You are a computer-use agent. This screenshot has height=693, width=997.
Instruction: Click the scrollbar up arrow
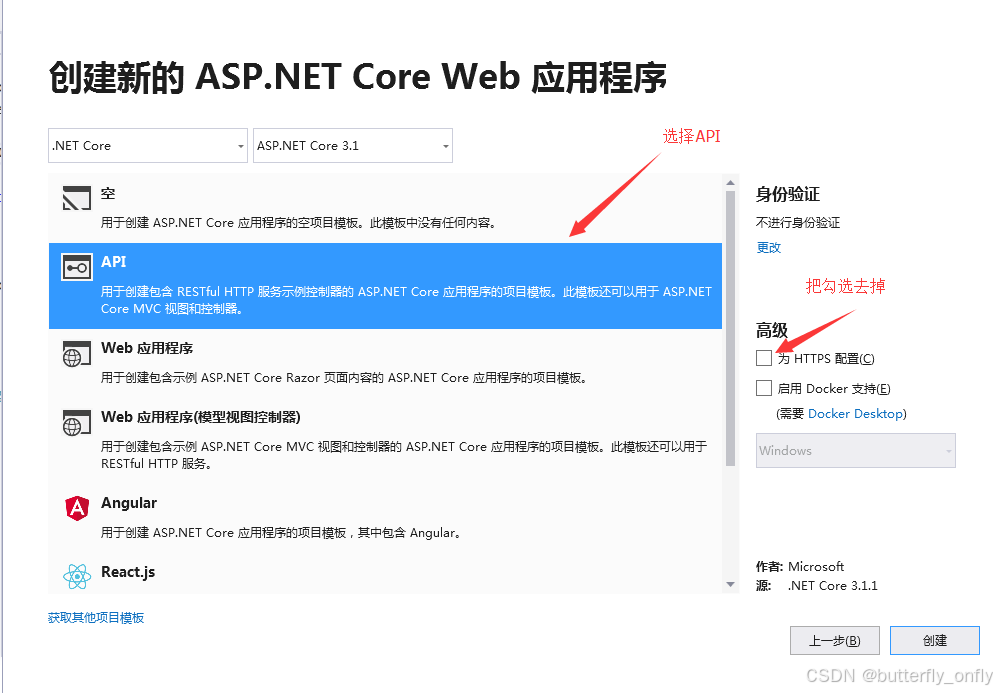(x=730, y=182)
